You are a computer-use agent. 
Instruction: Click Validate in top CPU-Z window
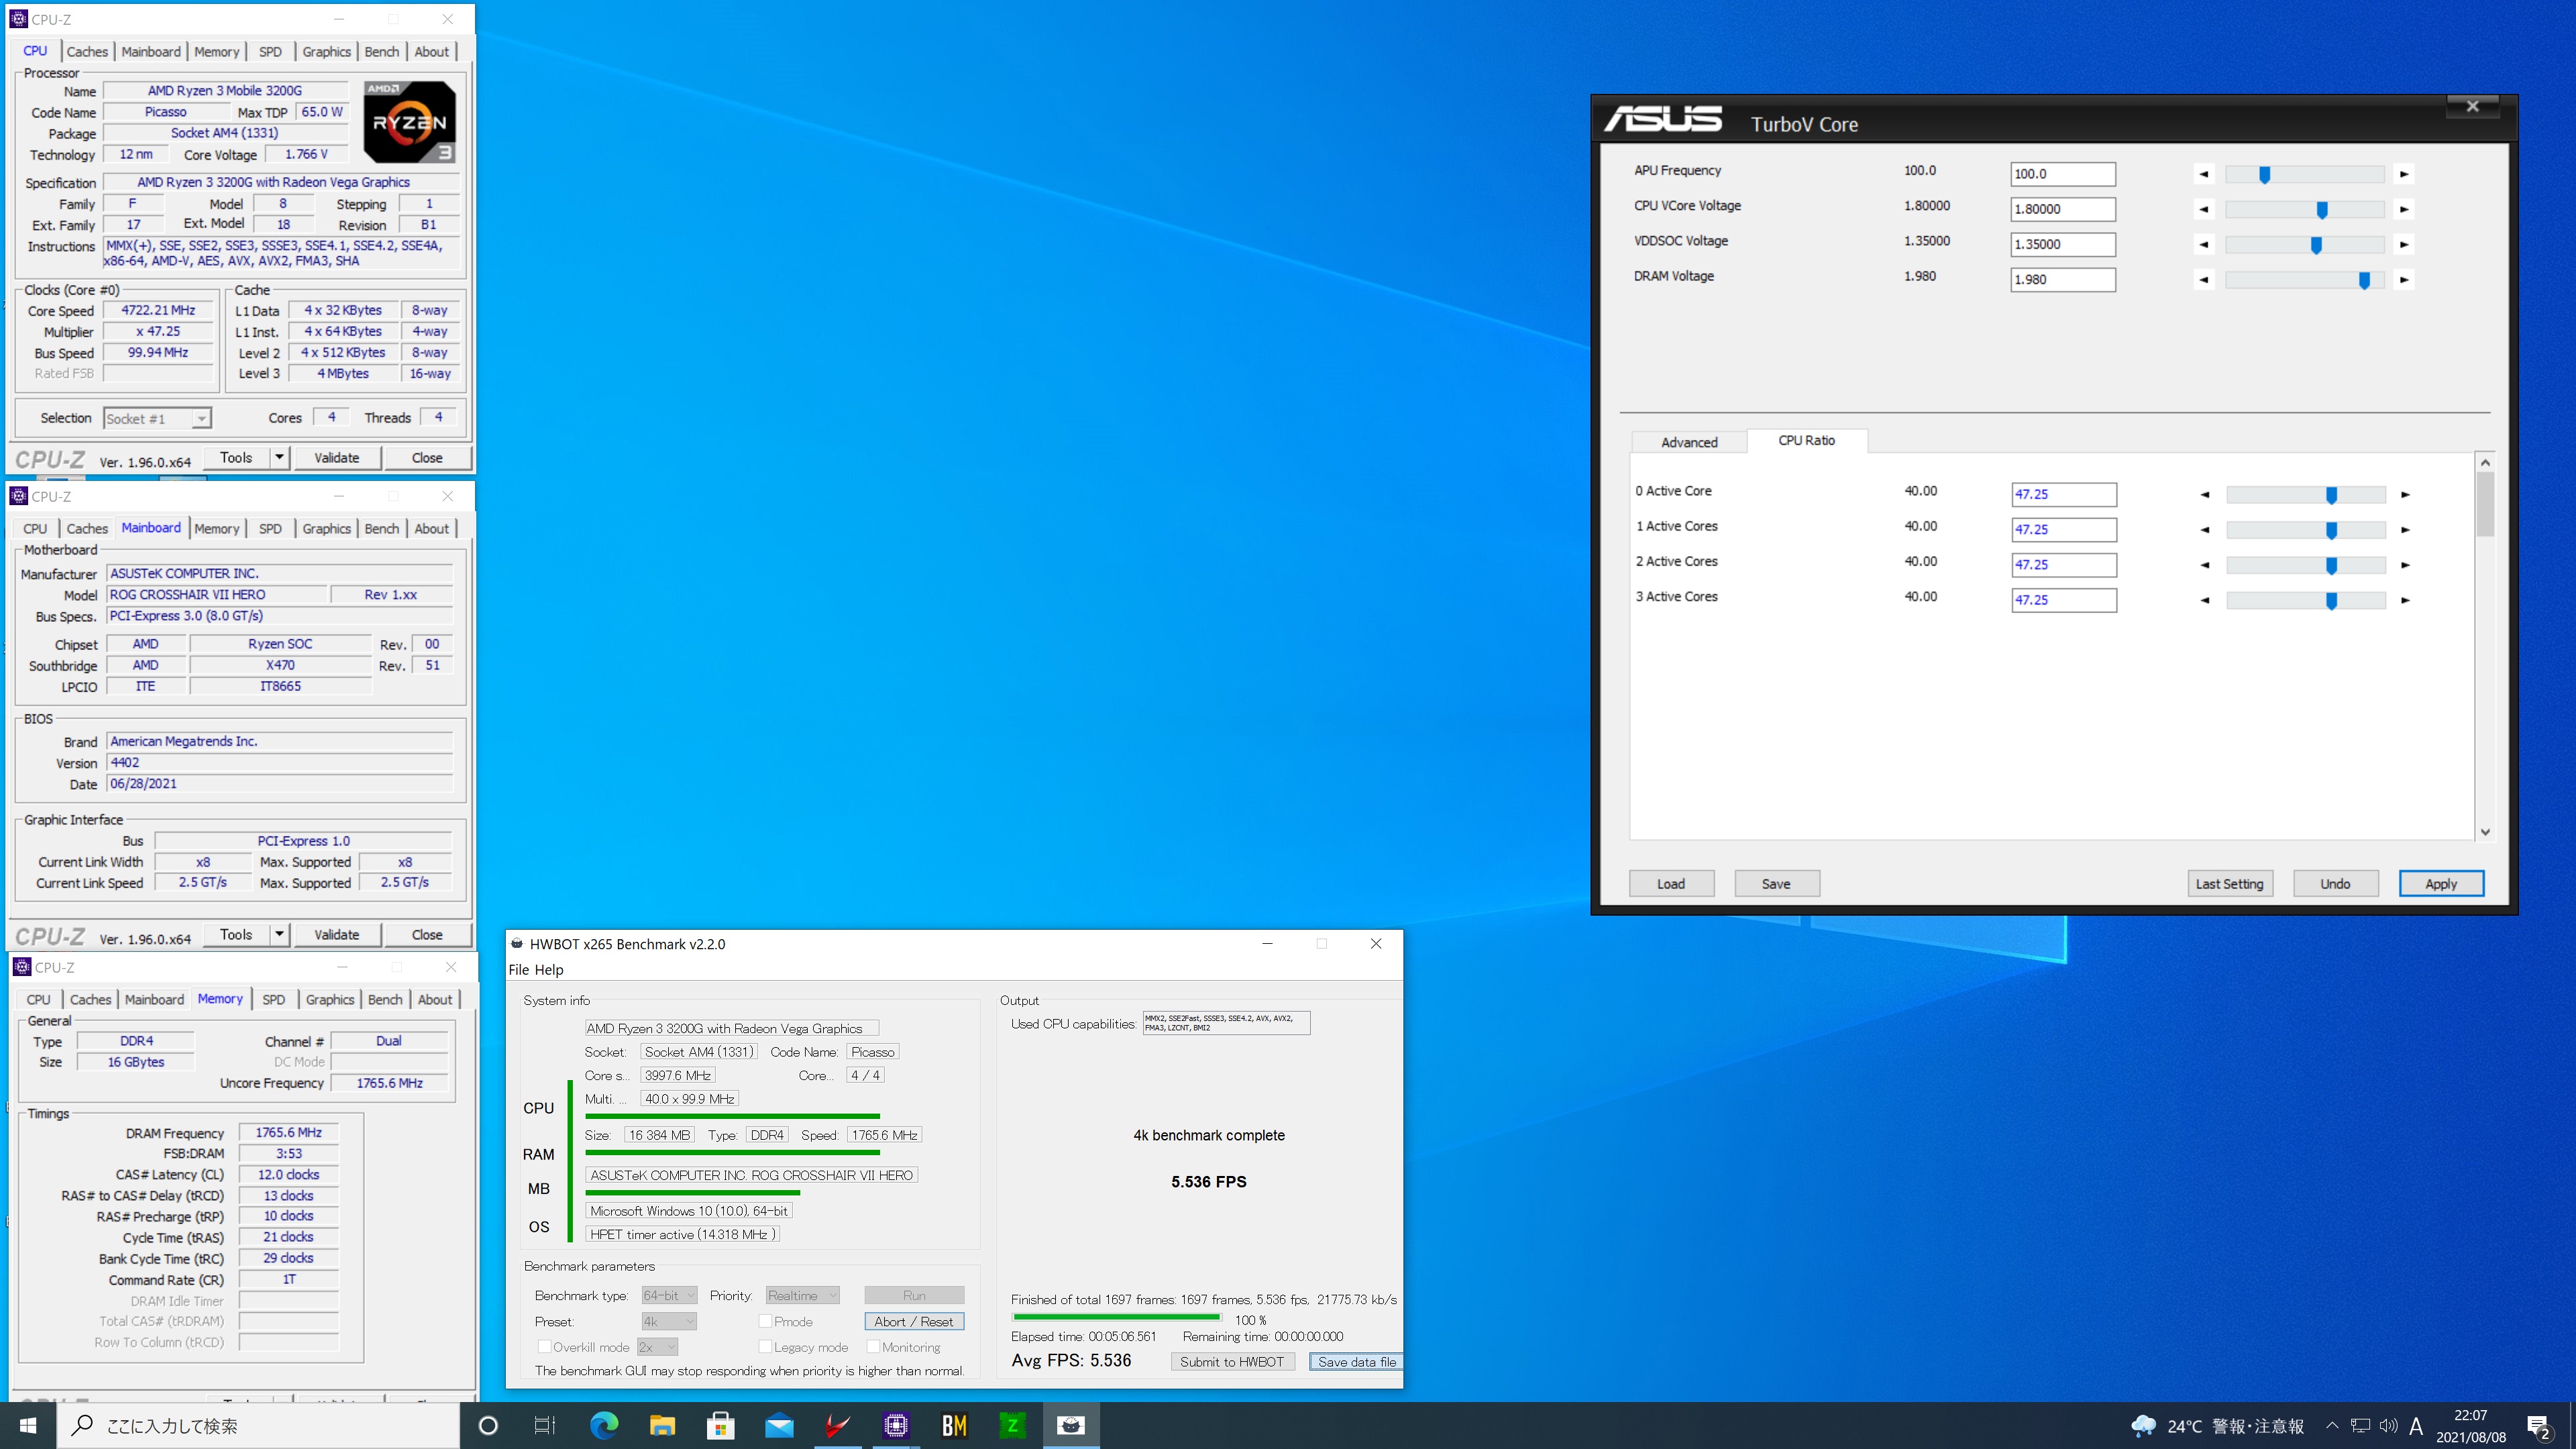[337, 457]
